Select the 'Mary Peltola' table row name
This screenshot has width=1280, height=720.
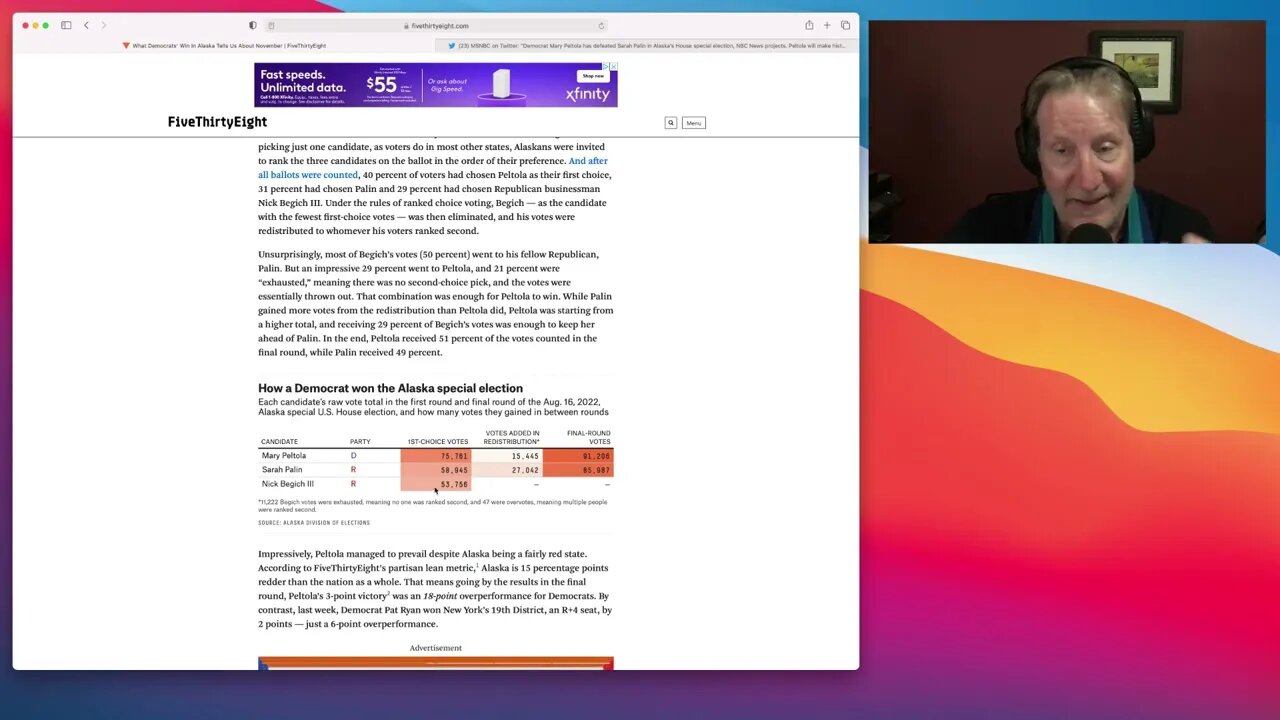[x=284, y=456]
